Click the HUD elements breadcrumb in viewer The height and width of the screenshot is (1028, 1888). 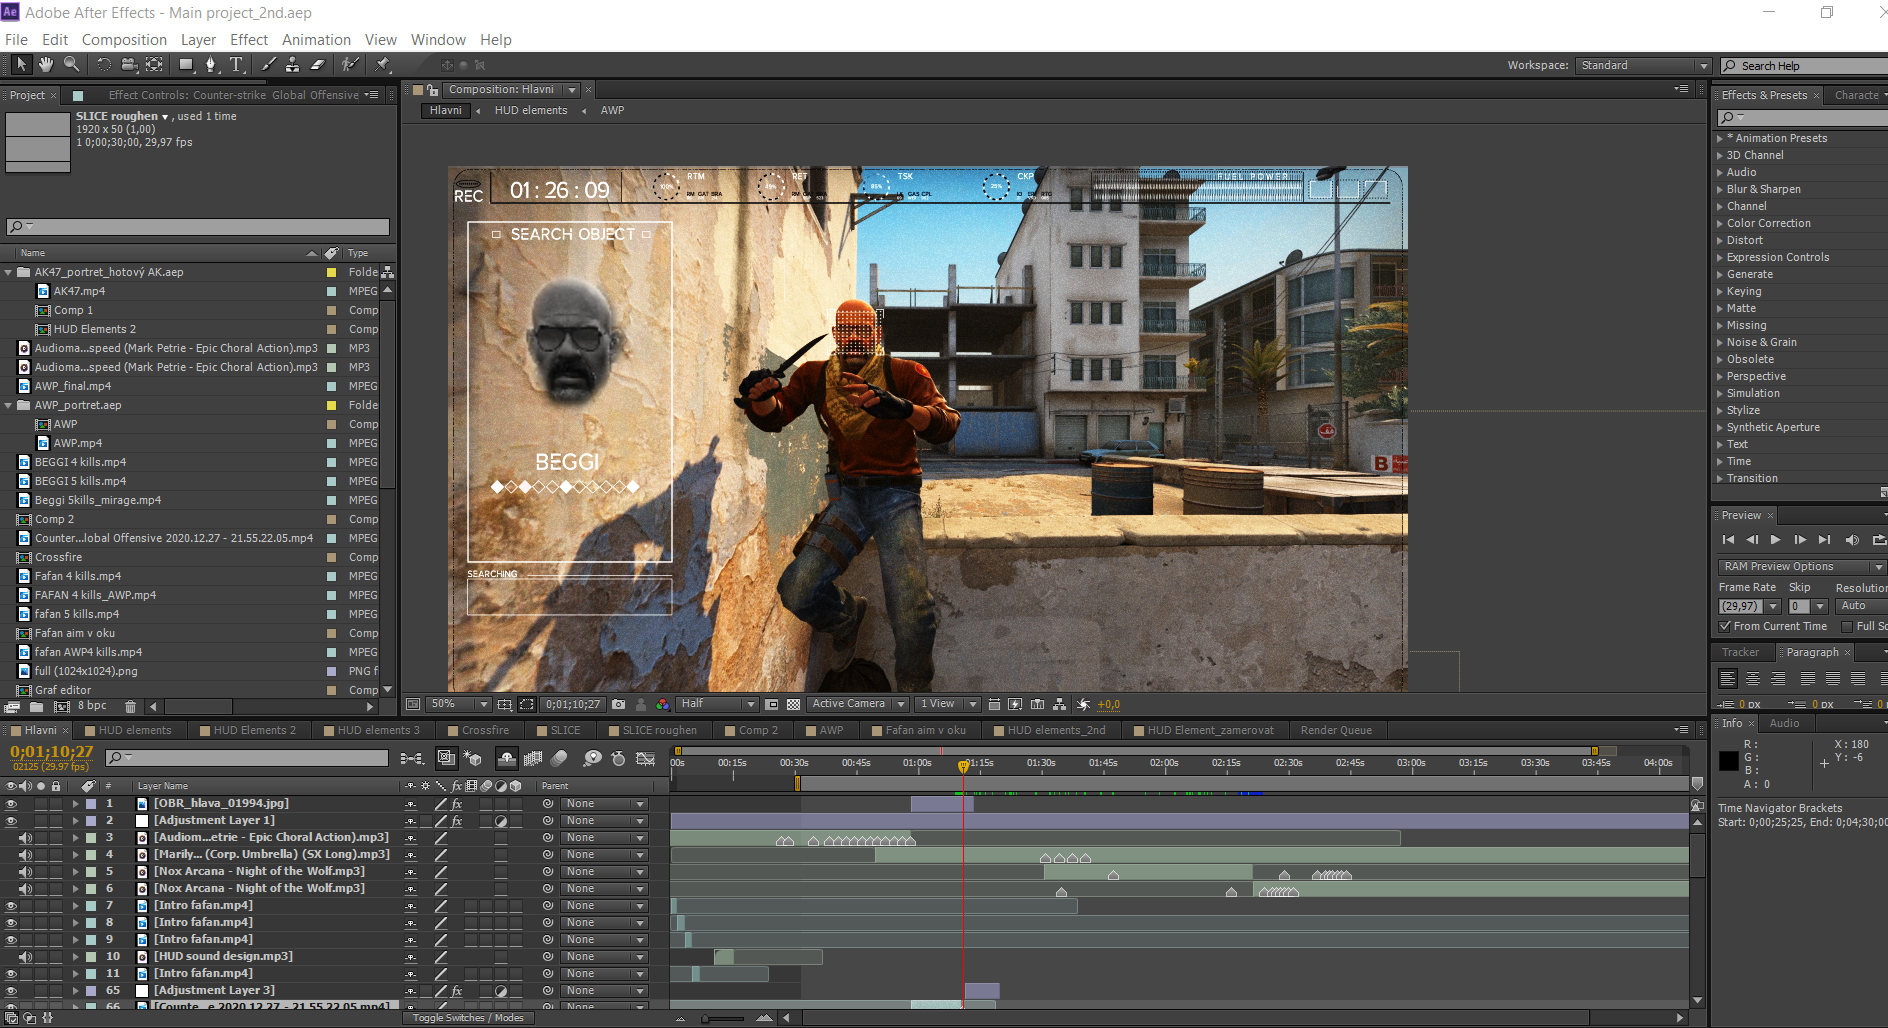click(x=530, y=110)
